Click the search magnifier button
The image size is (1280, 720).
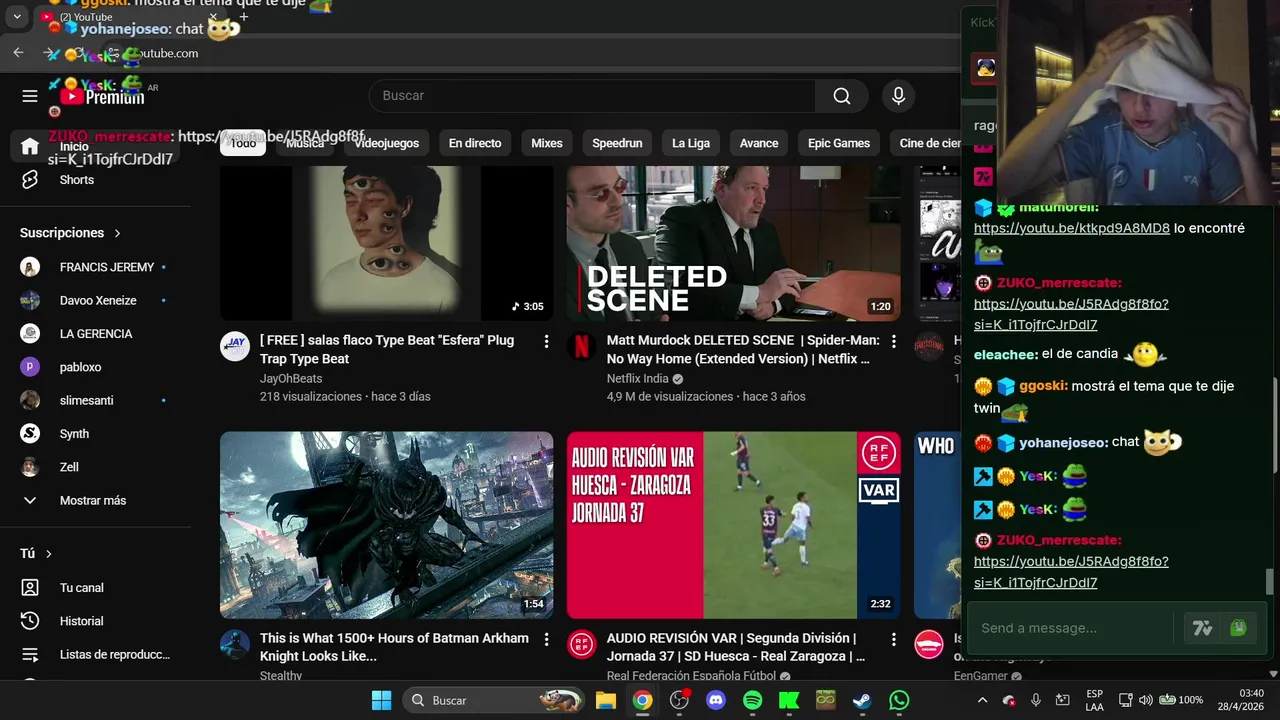coord(842,96)
